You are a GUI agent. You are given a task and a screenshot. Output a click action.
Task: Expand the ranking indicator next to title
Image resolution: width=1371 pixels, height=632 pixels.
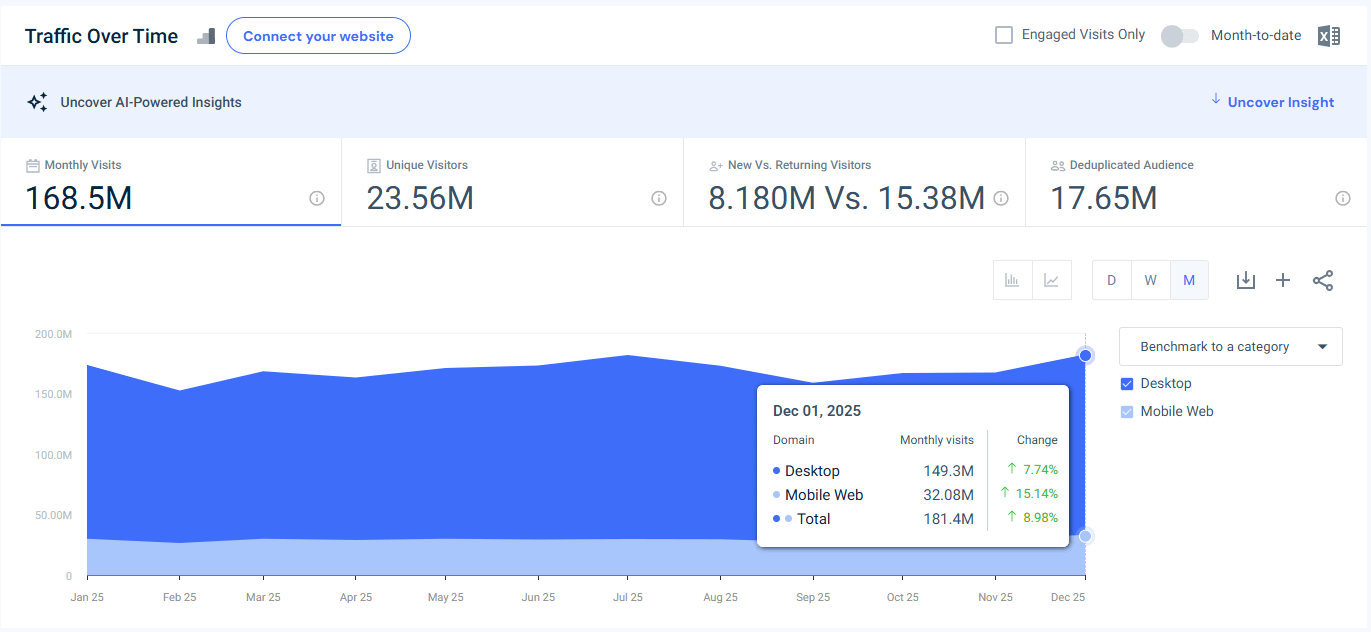(x=206, y=36)
